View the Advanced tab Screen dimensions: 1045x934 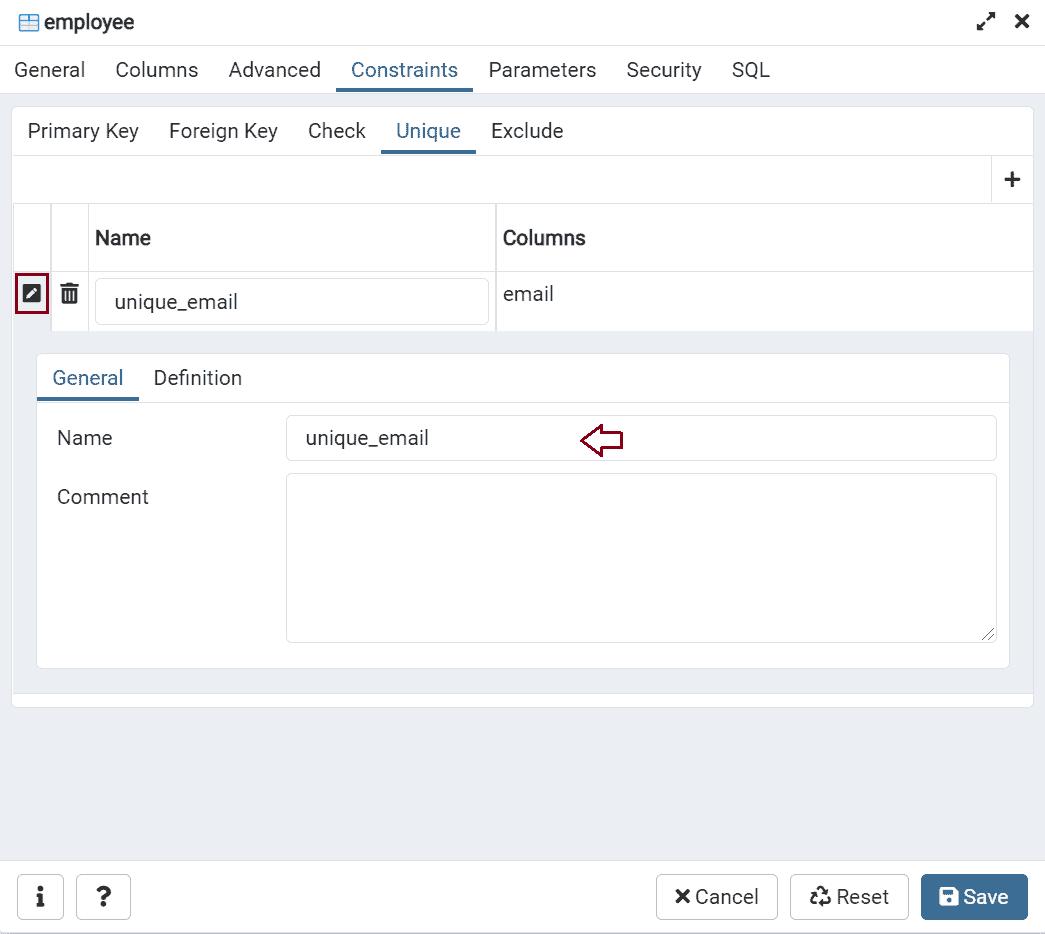[x=273, y=70]
